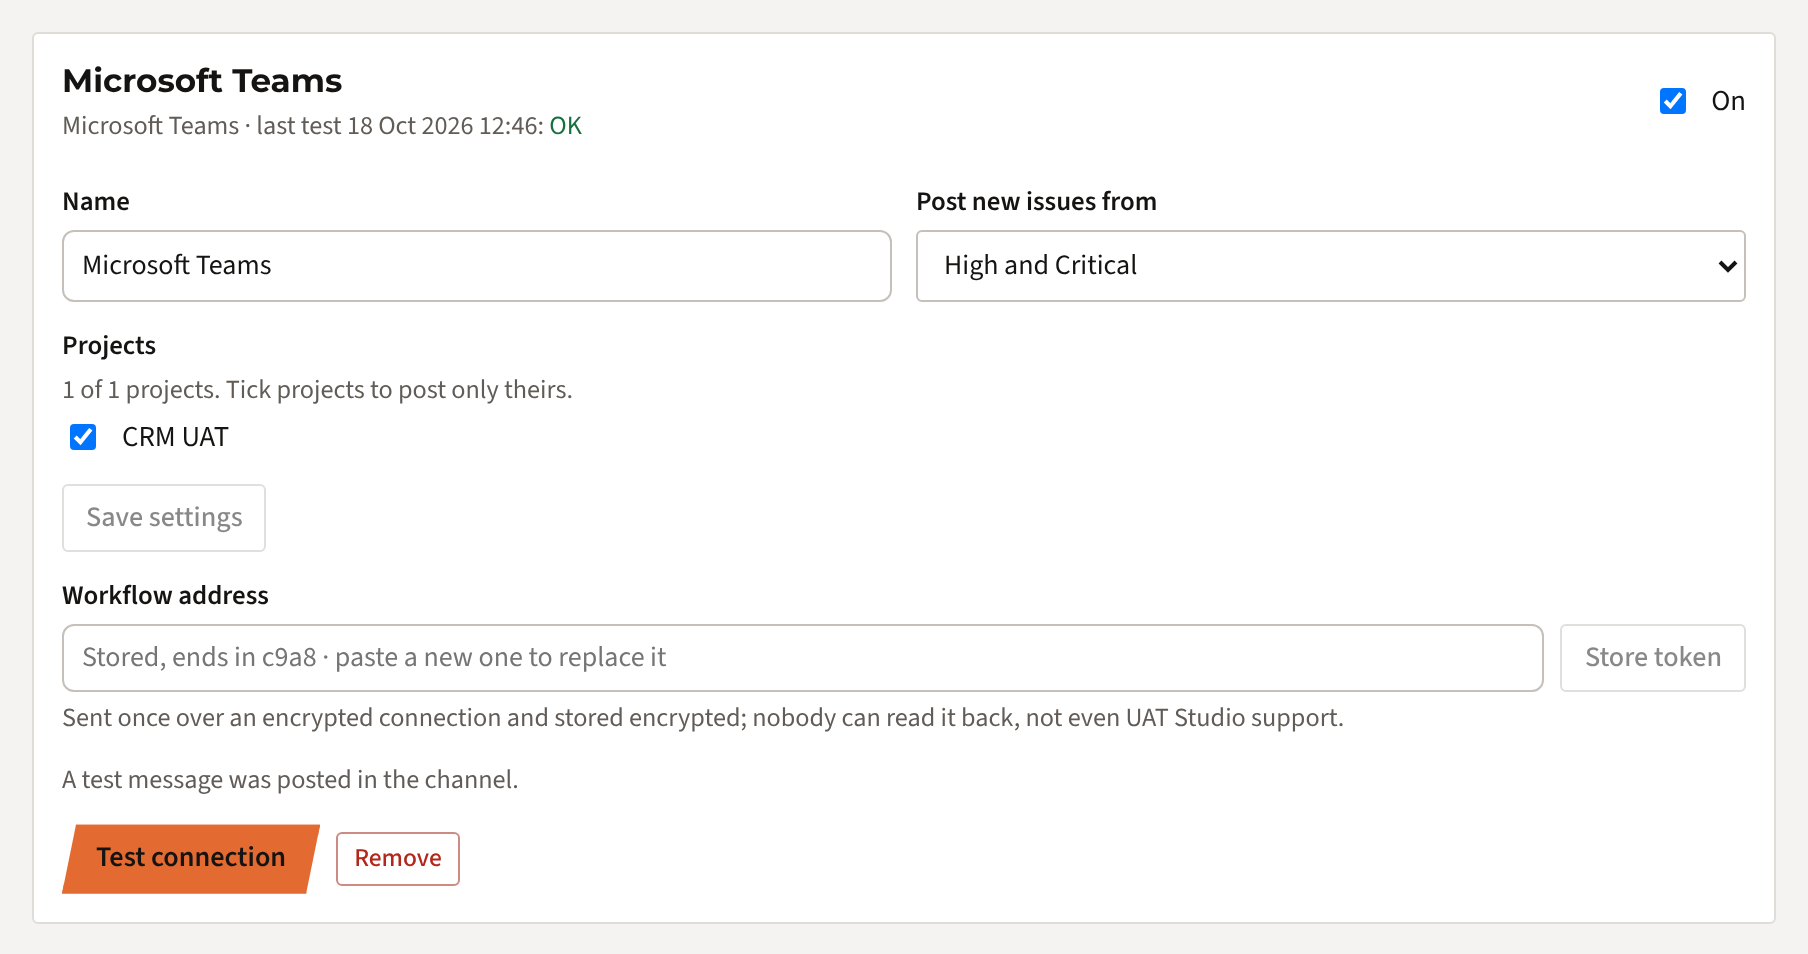Screen dimensions: 1808x954
Task: Click the green OK status text
Action: click(x=566, y=126)
